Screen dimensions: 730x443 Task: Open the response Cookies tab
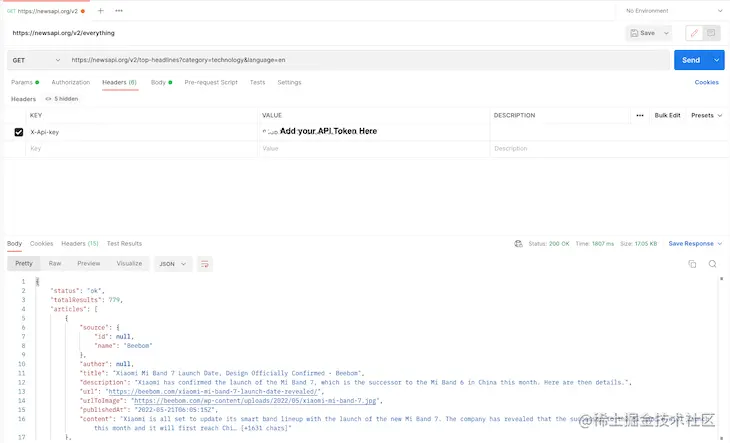pos(41,243)
